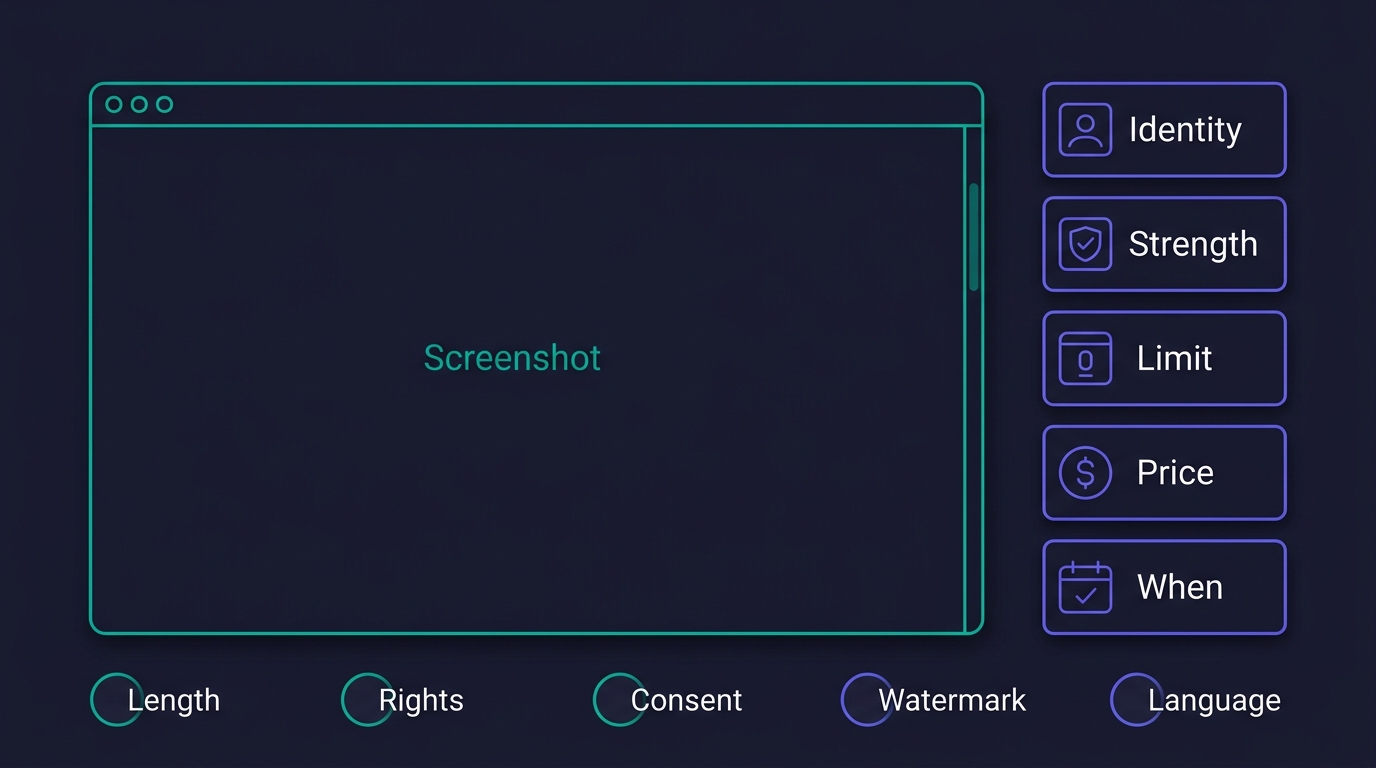
Task: Open the Limit panel card
Action: pos(1164,358)
